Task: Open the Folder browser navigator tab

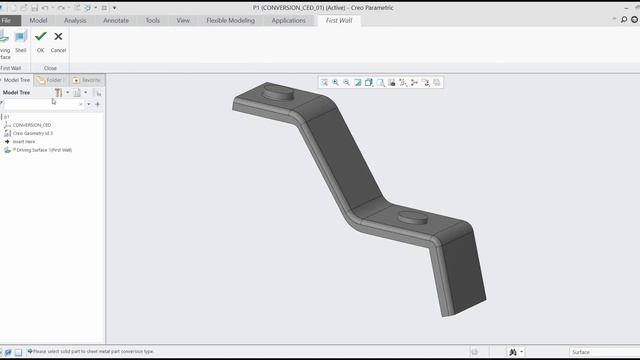Action: coord(51,80)
